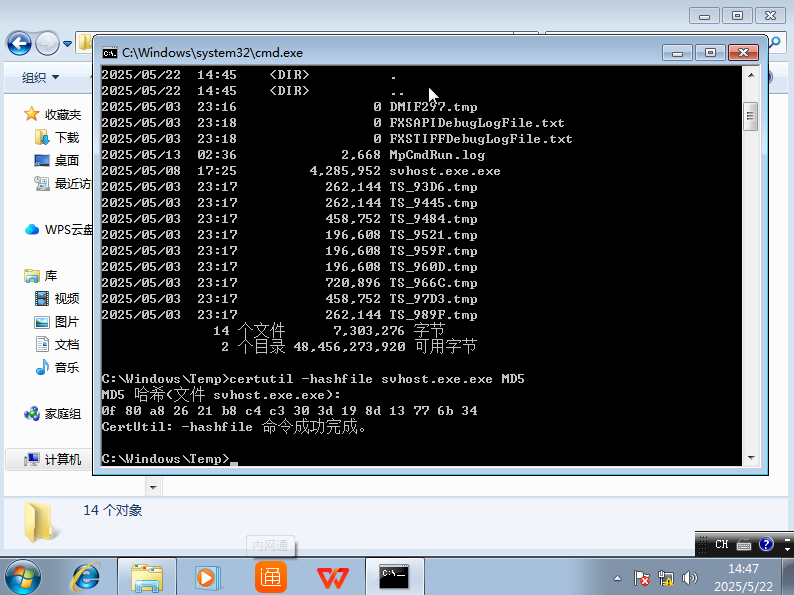Open Windows Media Player taskbar icon

209,577
